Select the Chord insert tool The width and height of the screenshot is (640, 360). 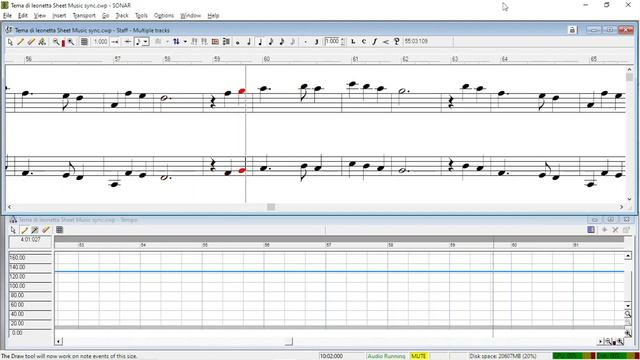tap(364, 42)
